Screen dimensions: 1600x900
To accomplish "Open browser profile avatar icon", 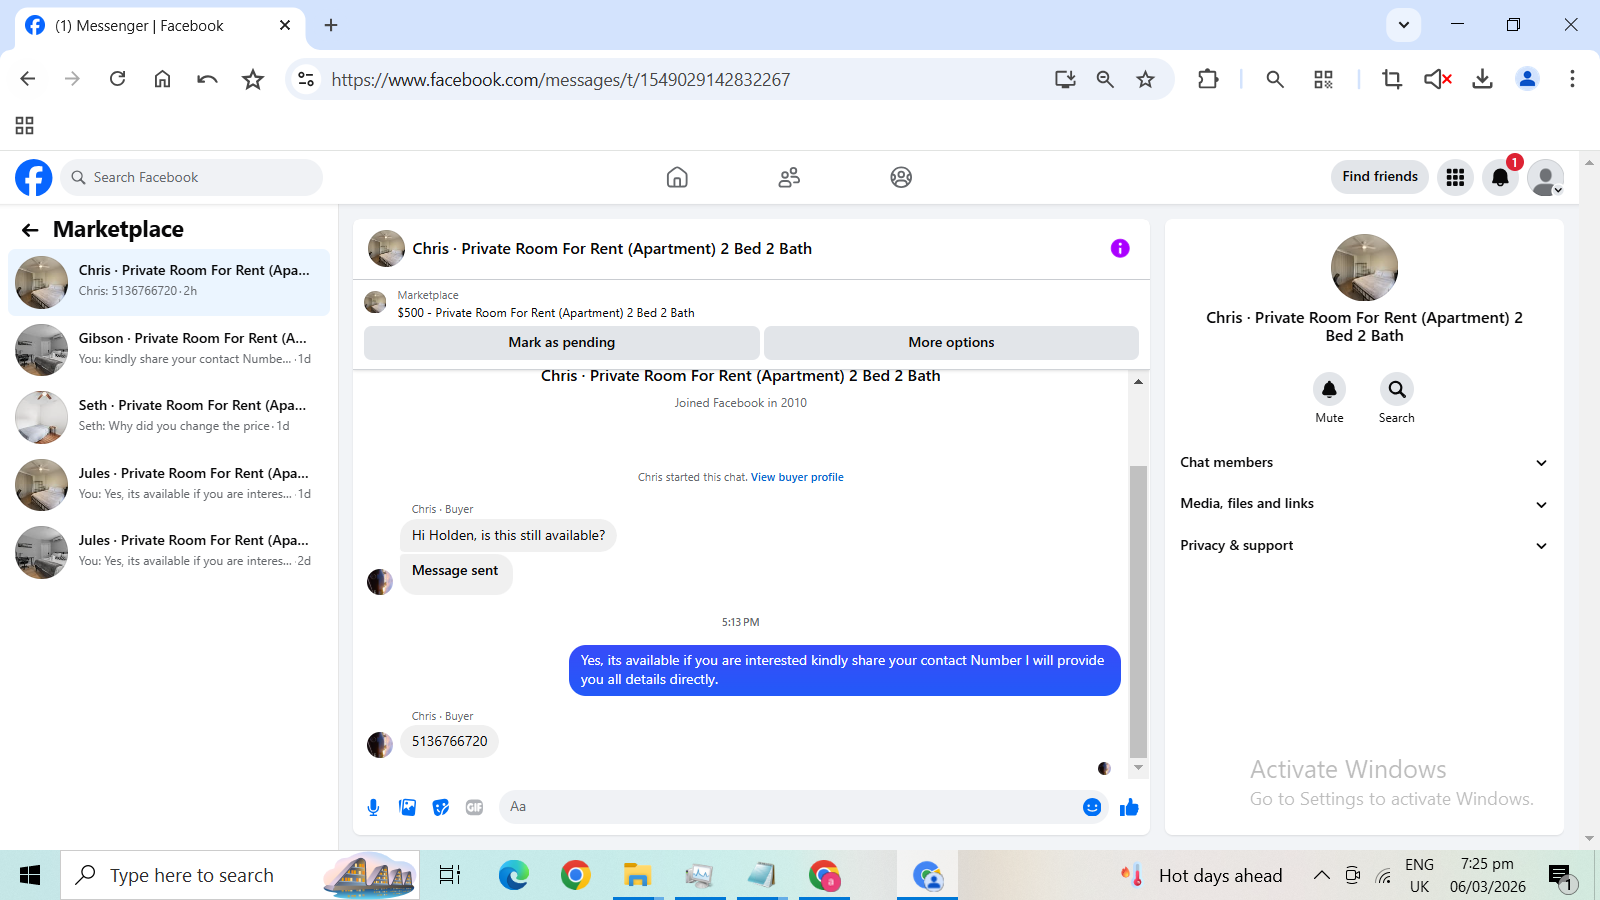I will [x=1527, y=79].
